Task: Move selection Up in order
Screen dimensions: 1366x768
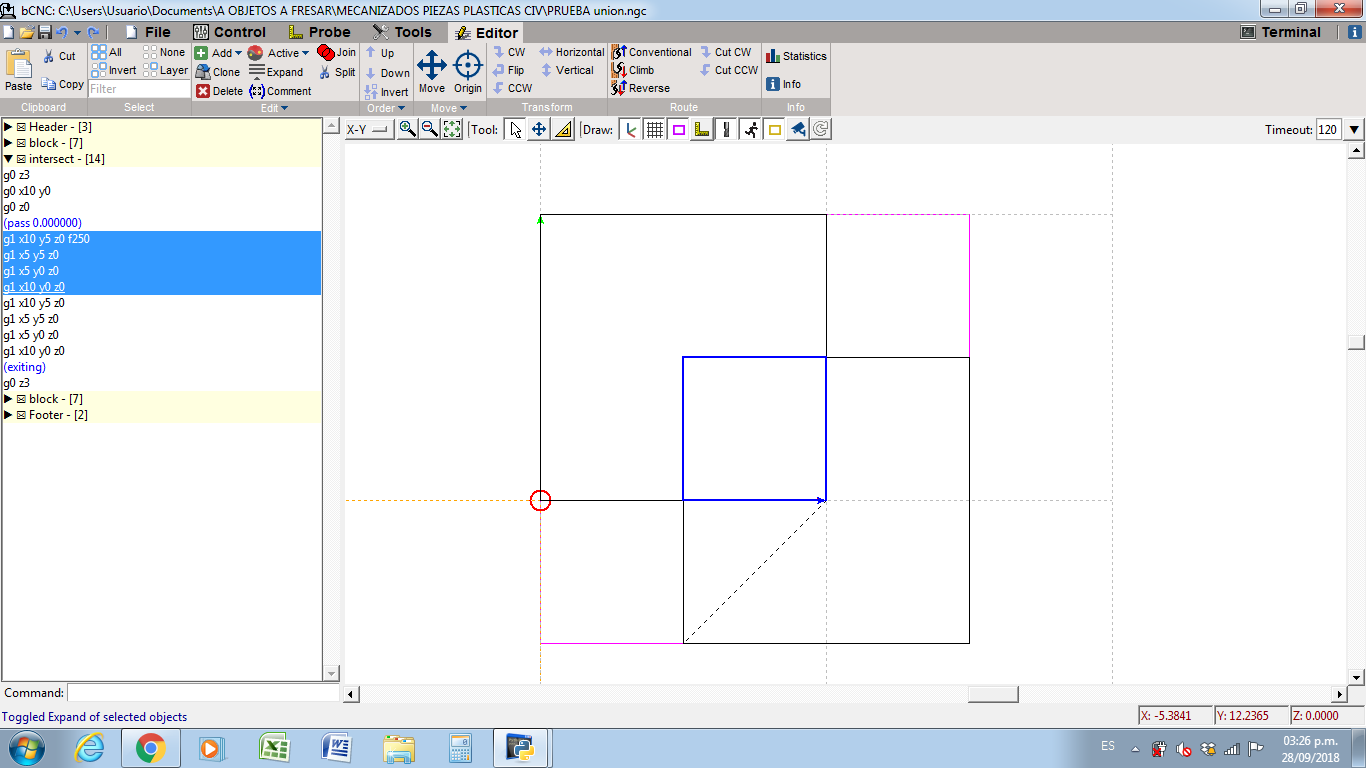Action: click(x=380, y=53)
